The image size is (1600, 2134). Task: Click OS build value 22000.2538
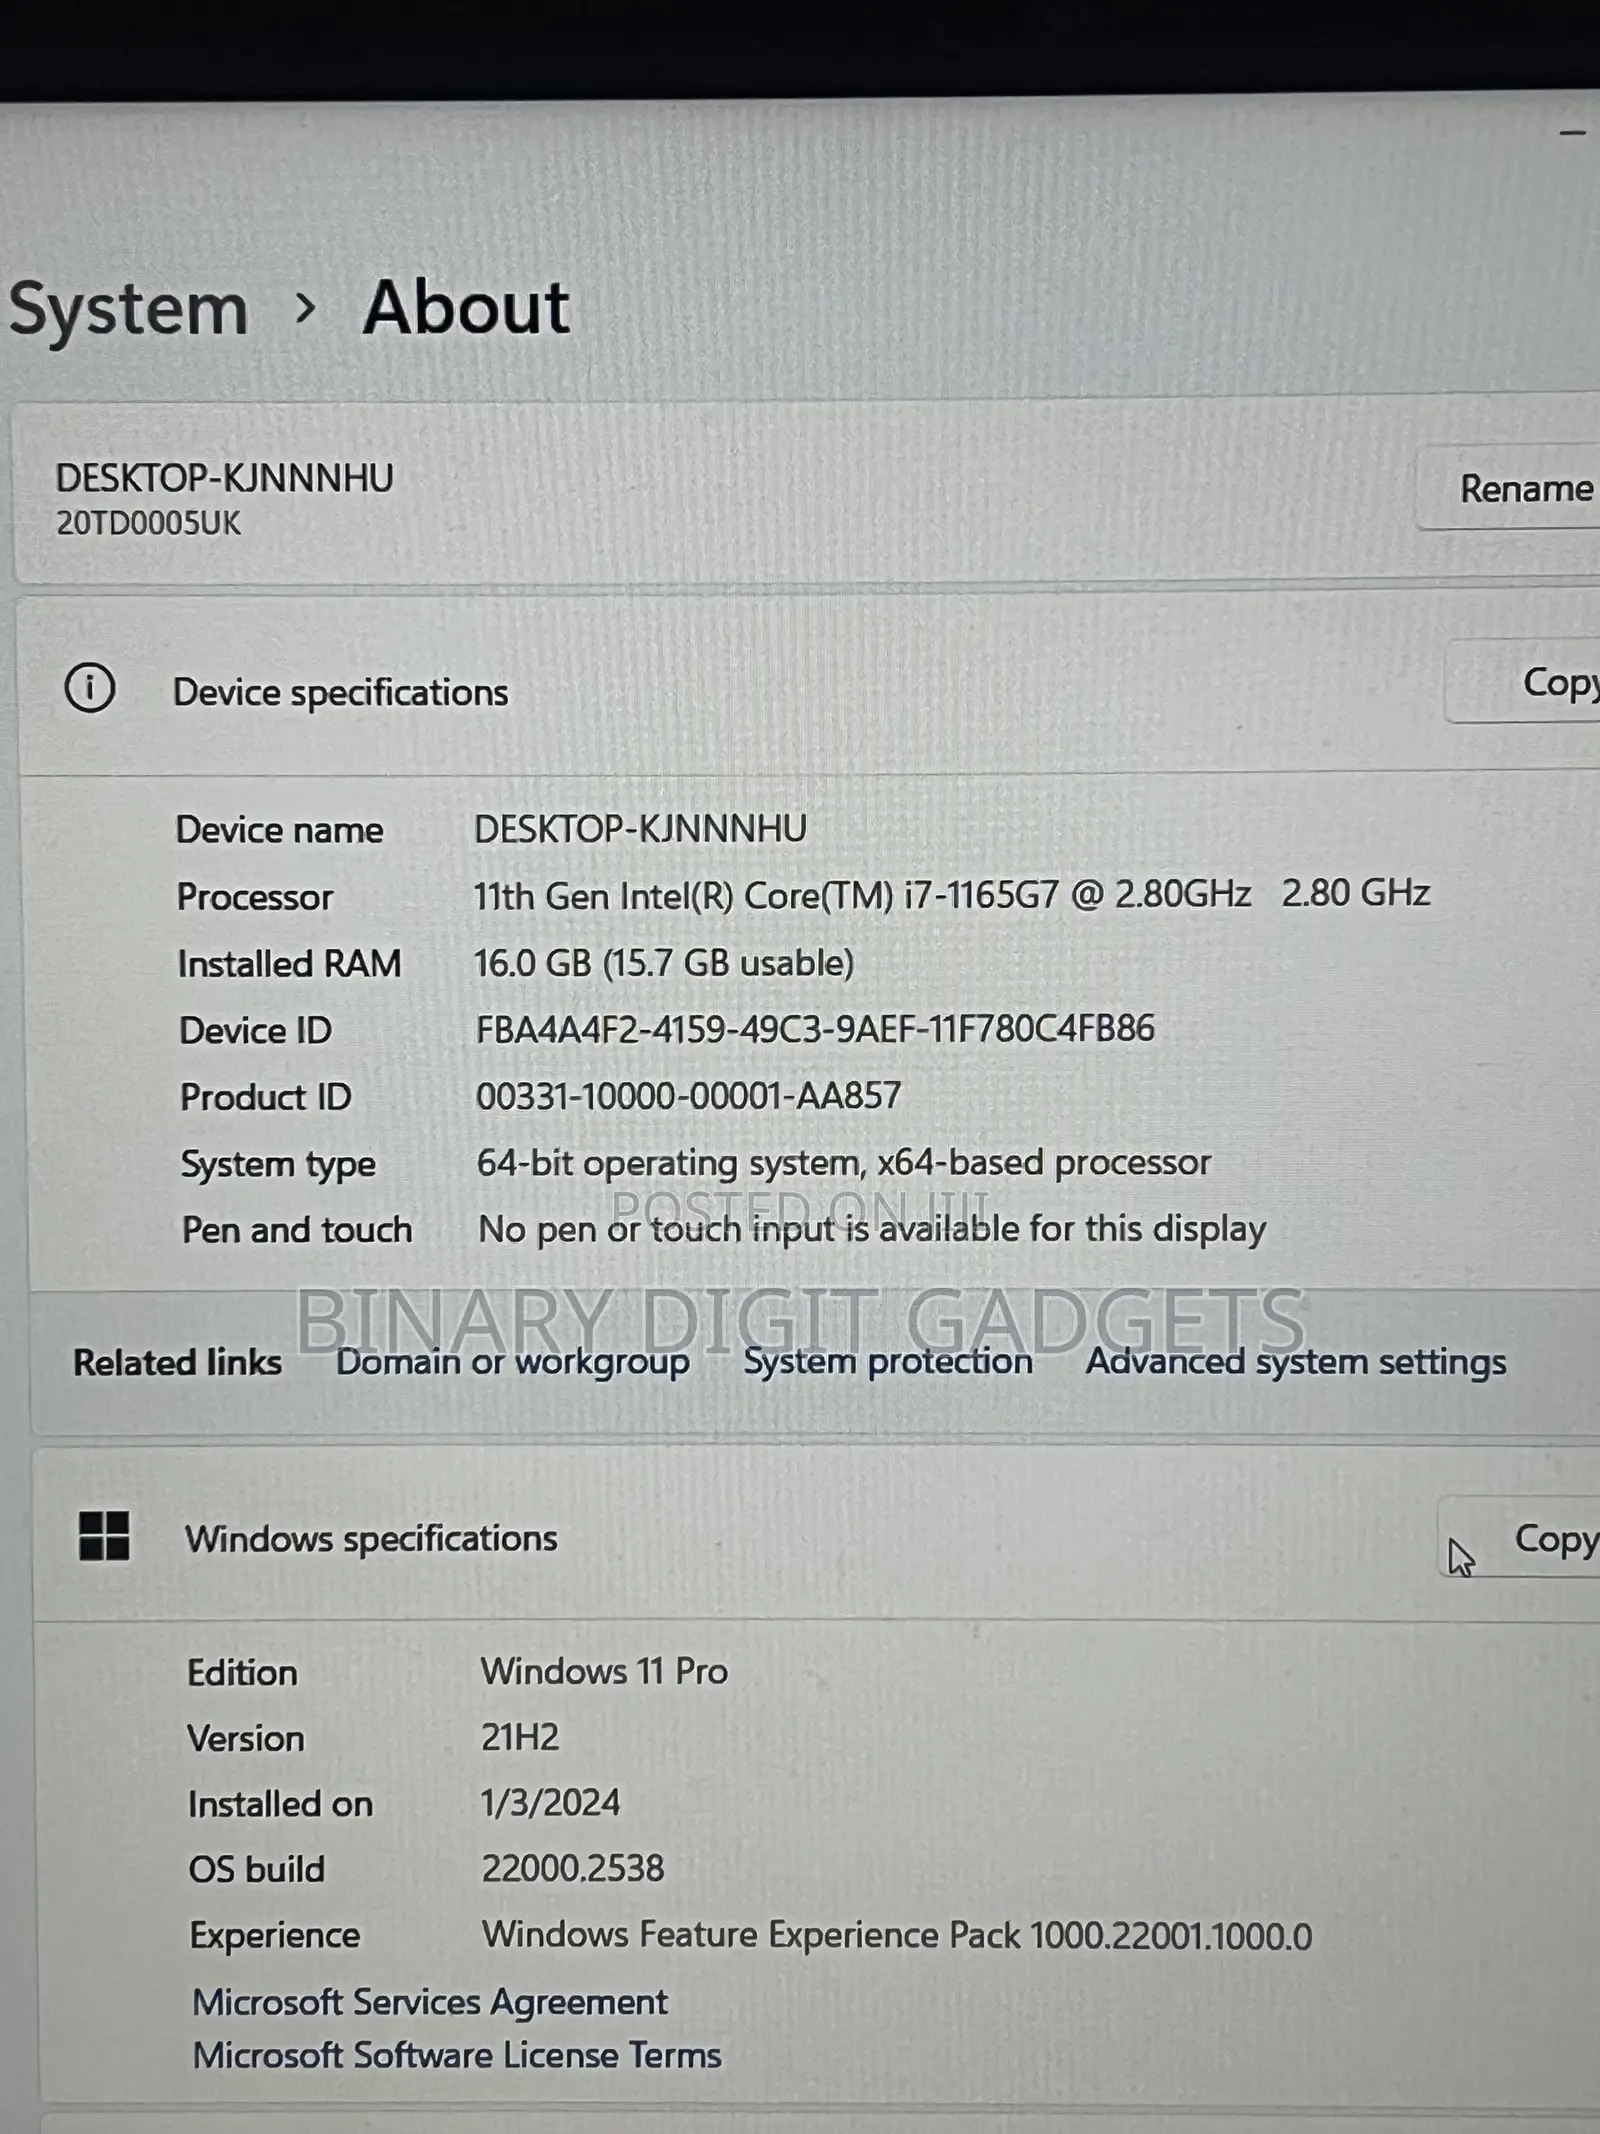[572, 1868]
